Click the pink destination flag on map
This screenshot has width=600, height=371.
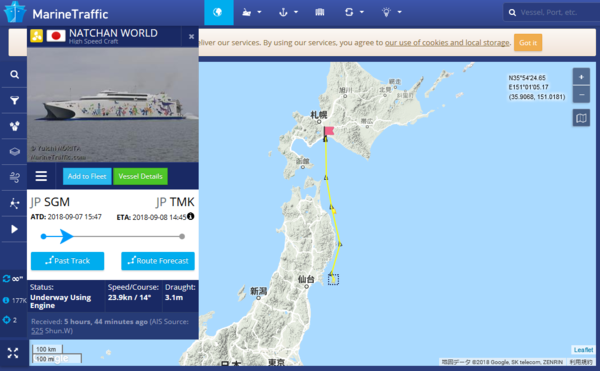pos(329,131)
